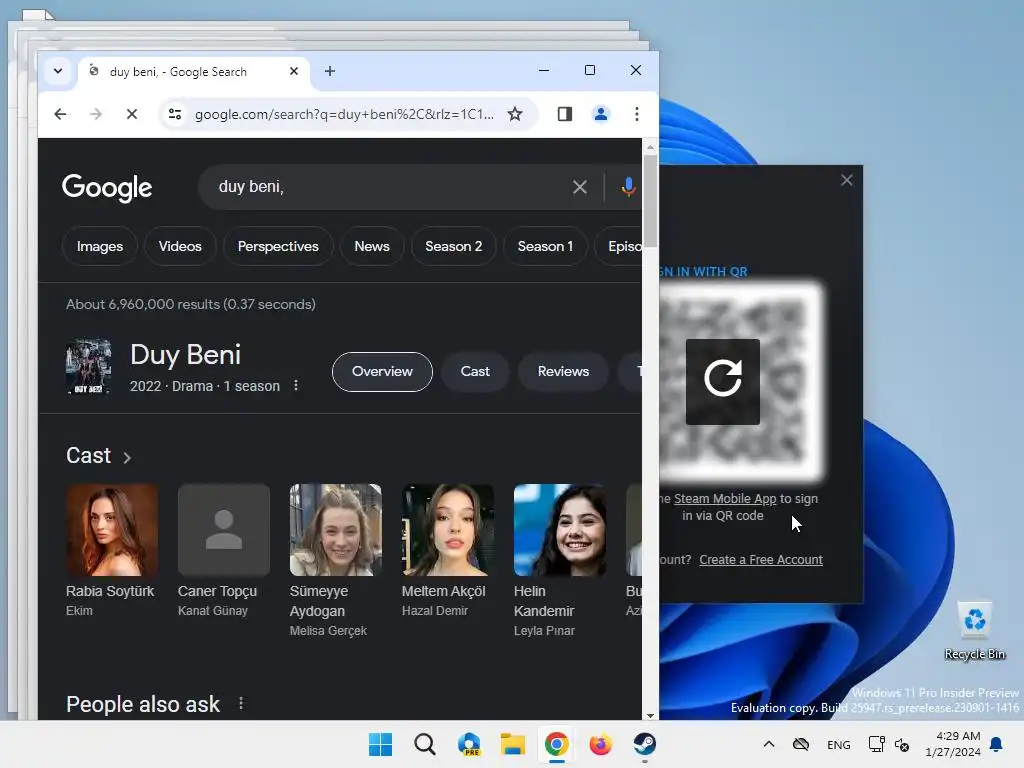1024x768 pixels.
Task: Switch to Chrome in the taskbar
Action: [x=556, y=744]
